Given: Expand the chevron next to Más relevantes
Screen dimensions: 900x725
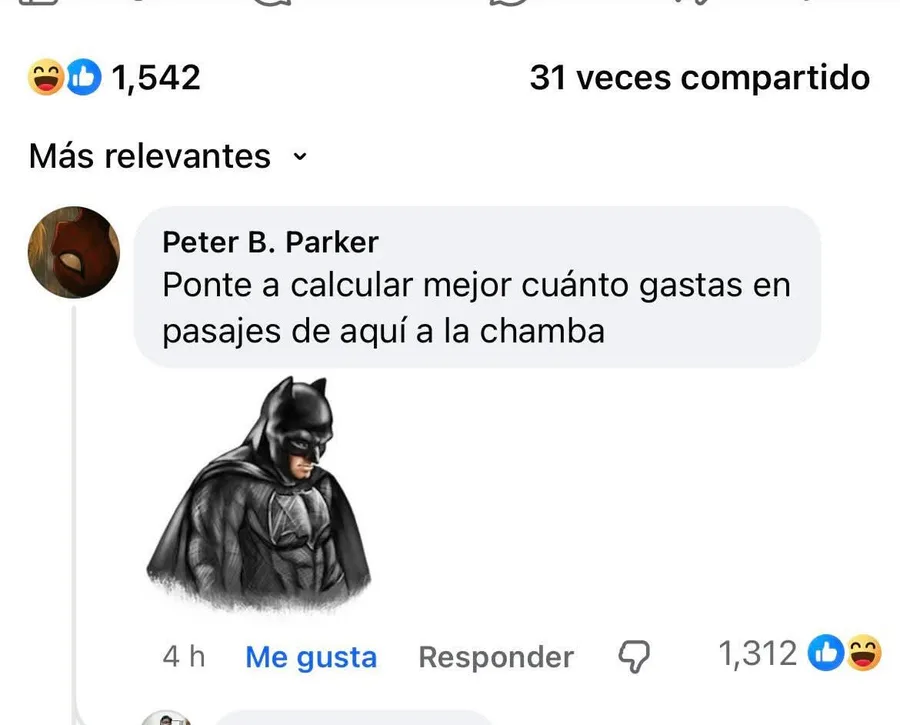Looking at the screenshot, I should (300, 156).
